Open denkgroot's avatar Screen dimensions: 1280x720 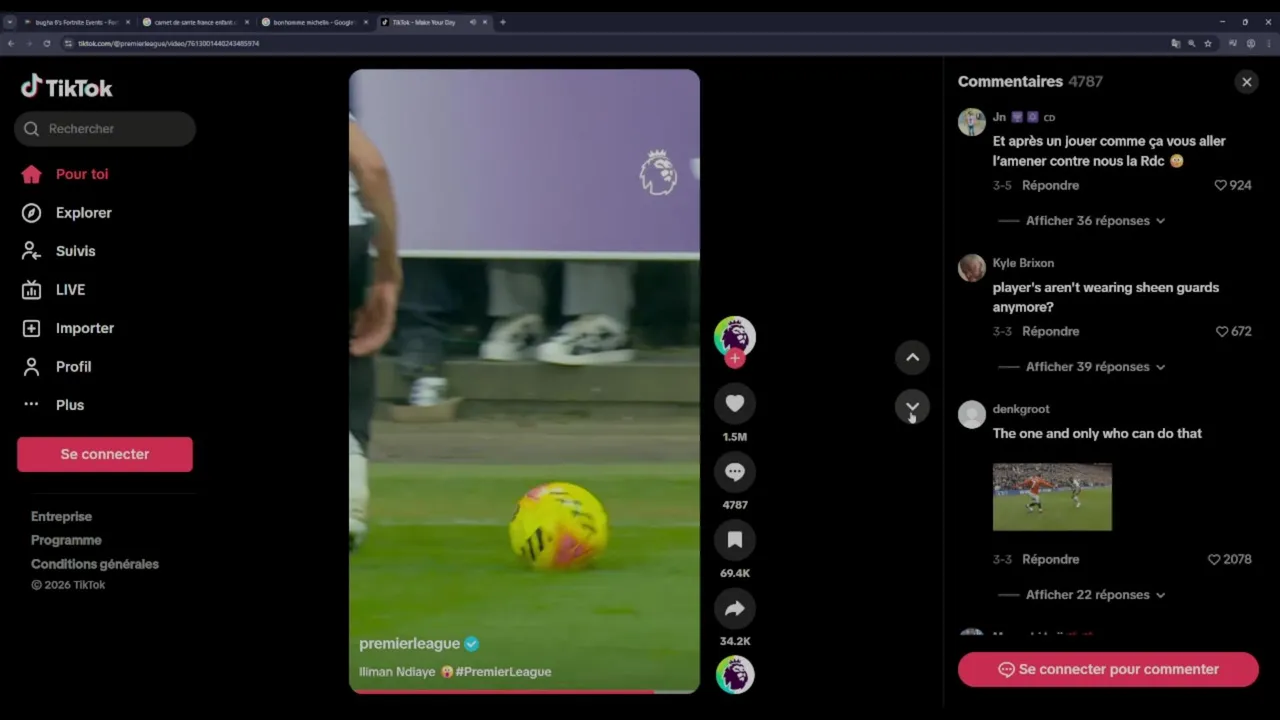click(x=972, y=414)
